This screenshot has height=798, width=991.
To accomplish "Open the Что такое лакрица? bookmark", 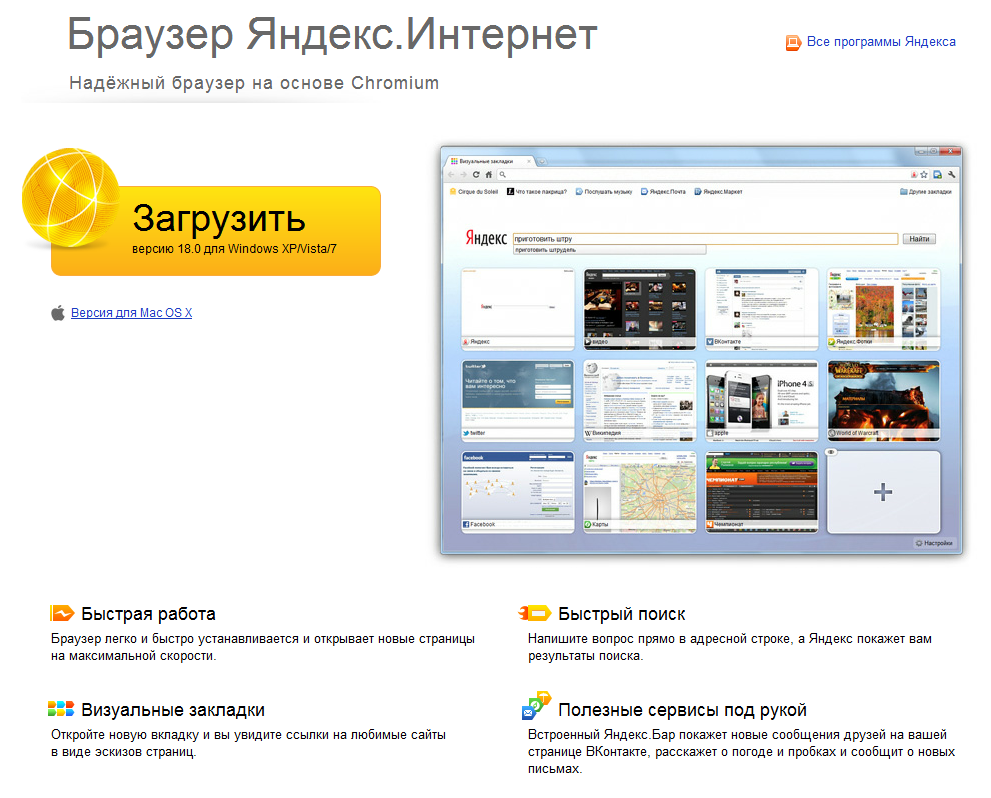I will pos(537,191).
